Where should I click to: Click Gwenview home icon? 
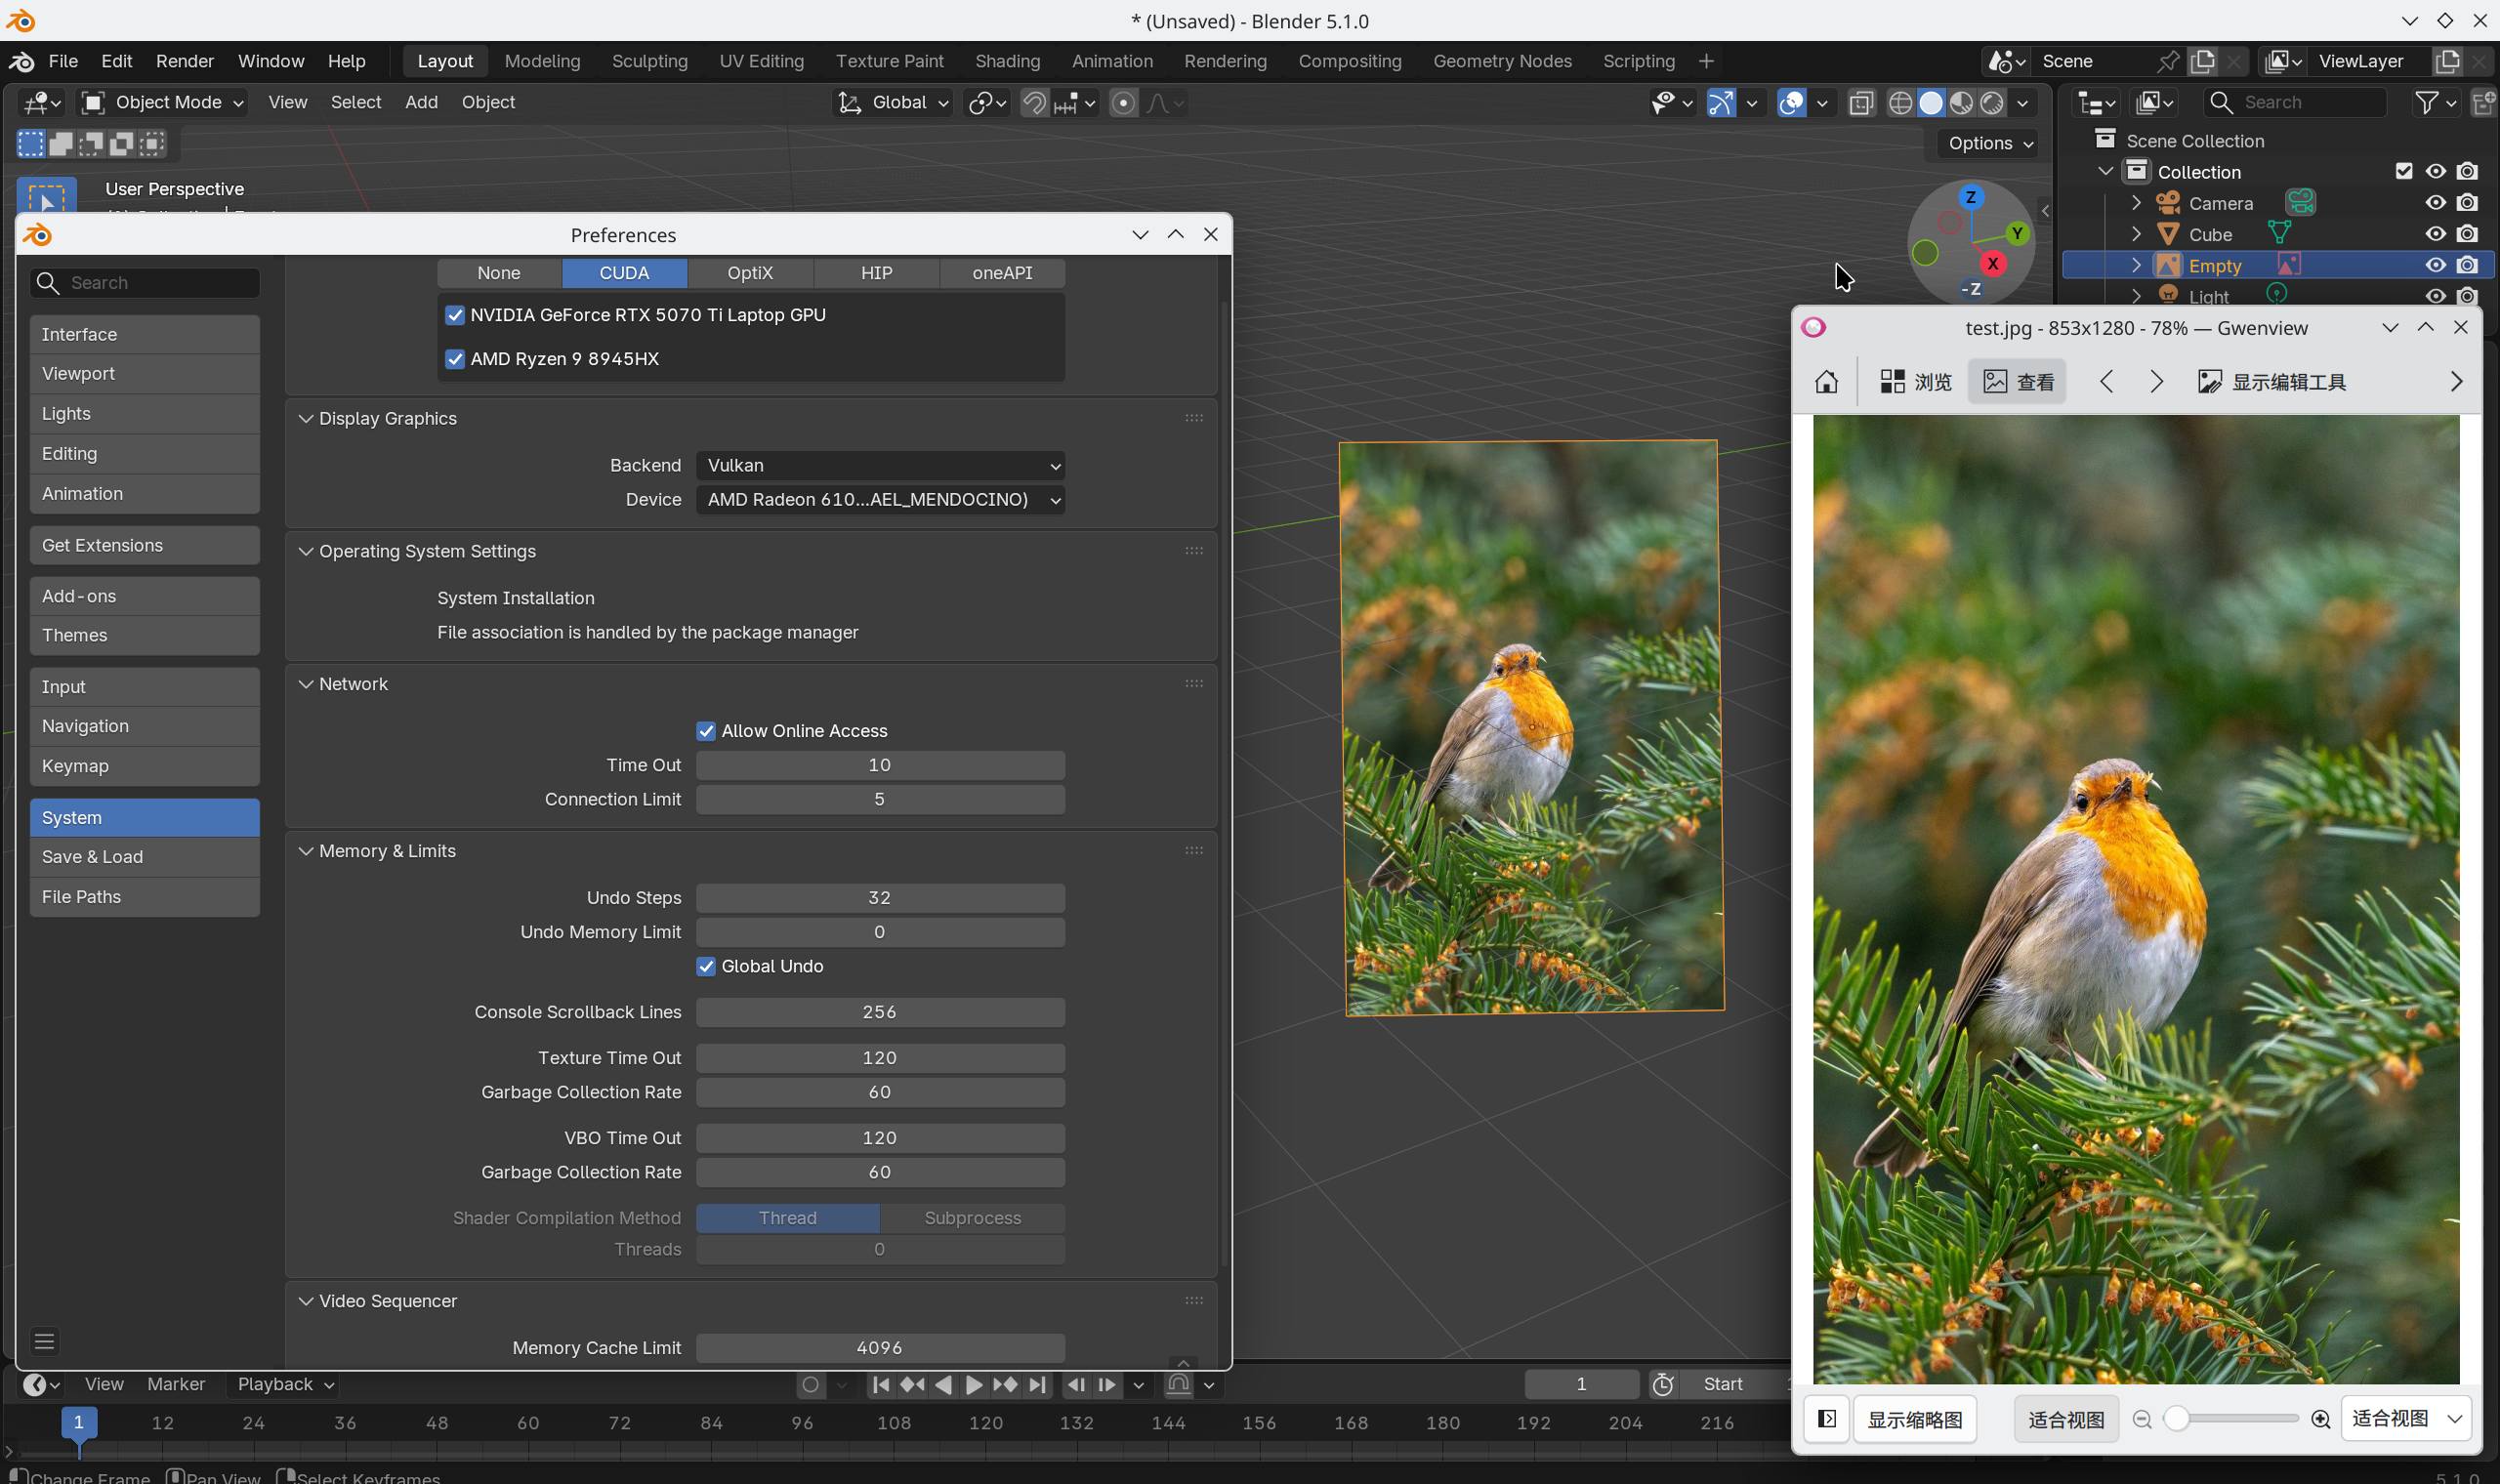pyautogui.click(x=1826, y=382)
